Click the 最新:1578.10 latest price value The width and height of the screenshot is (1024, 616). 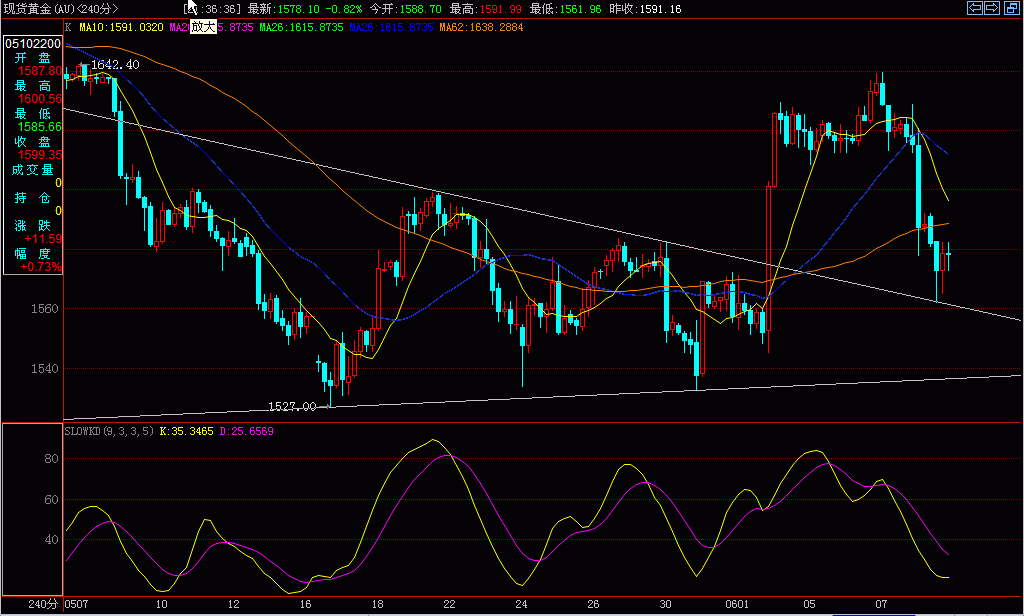[283, 8]
